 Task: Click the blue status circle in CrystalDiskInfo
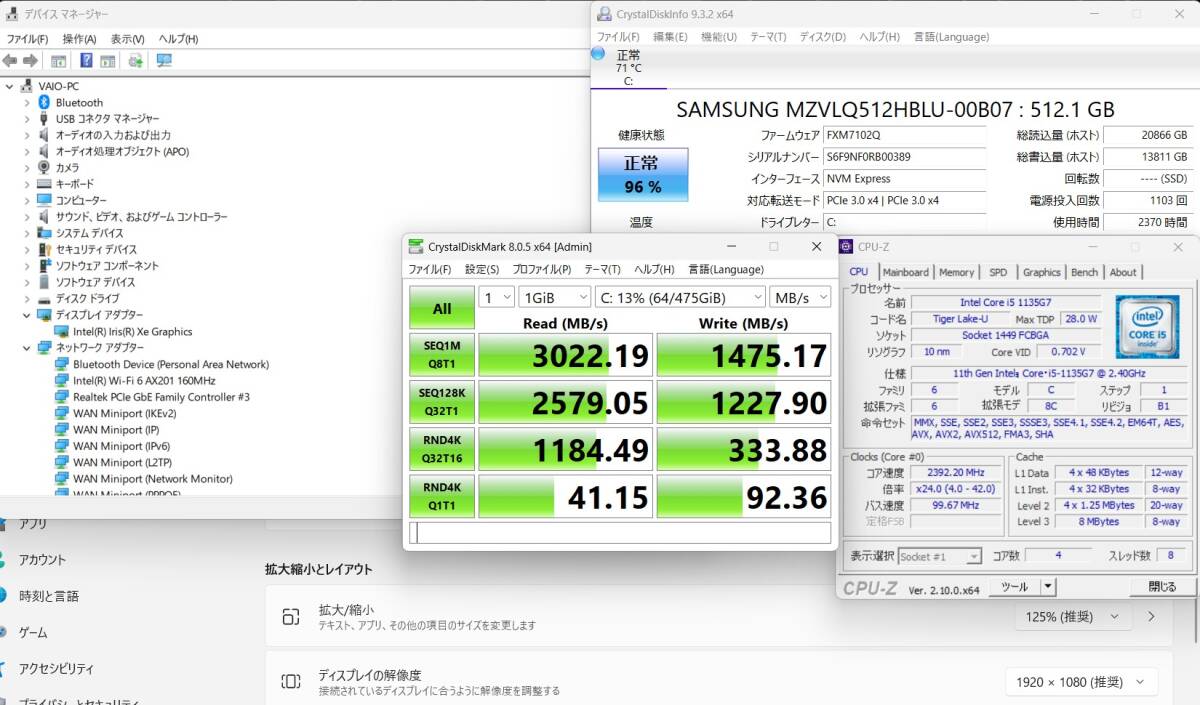(599, 53)
